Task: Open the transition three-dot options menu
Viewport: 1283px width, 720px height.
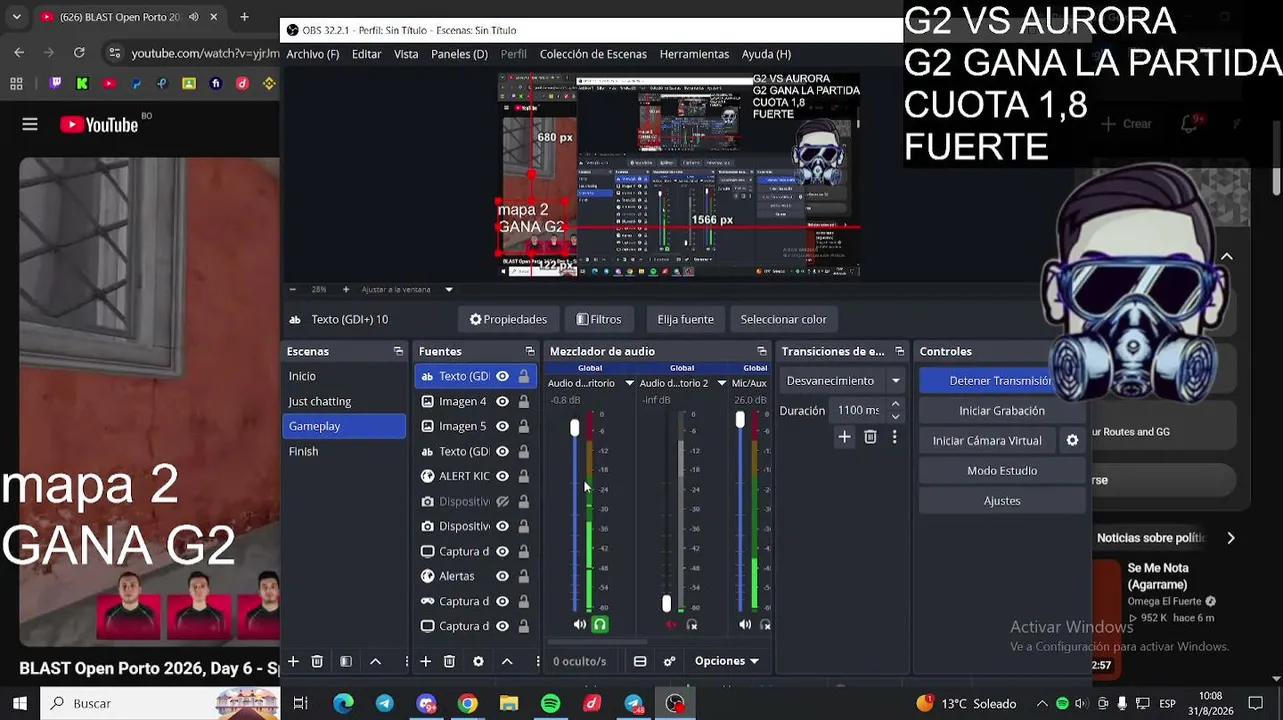Action: pyautogui.click(x=894, y=437)
